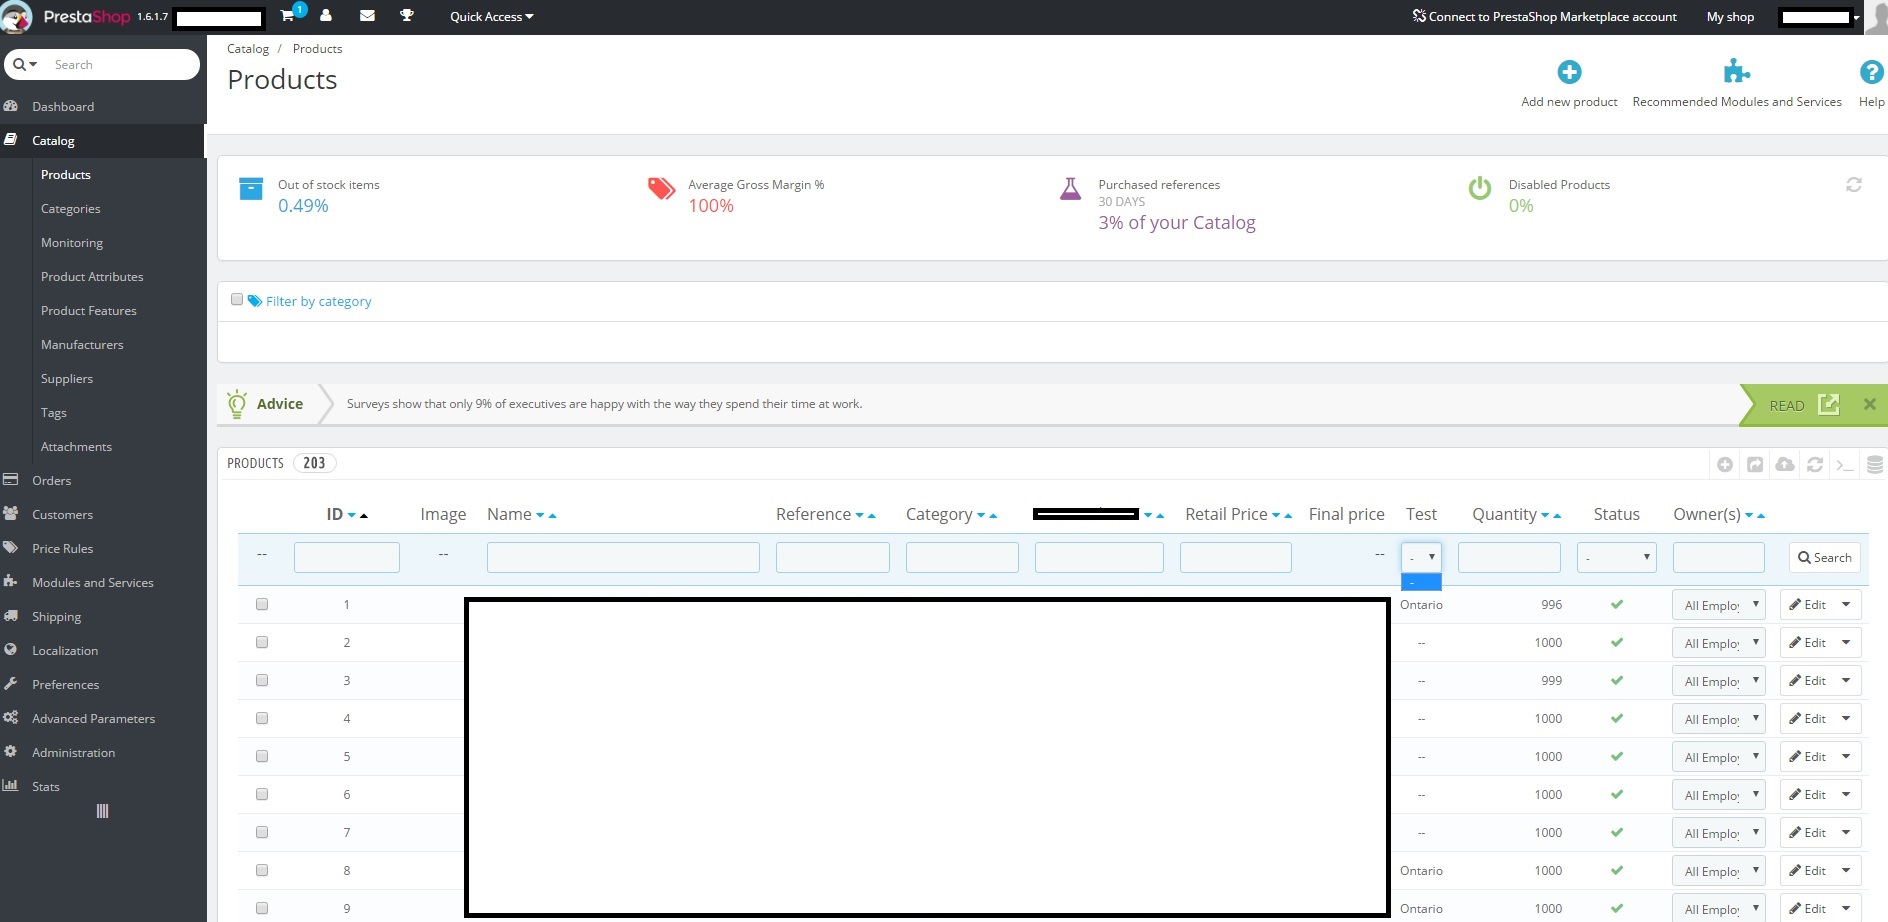
Task: Click the export to SQL Manager database icon
Action: [1875, 464]
